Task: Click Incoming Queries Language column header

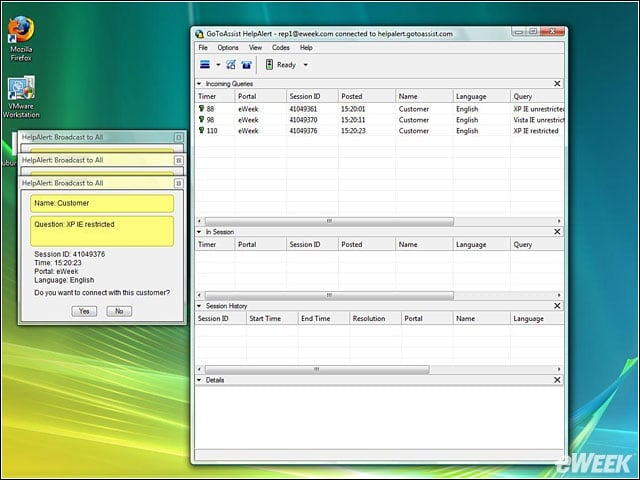Action: point(481,96)
